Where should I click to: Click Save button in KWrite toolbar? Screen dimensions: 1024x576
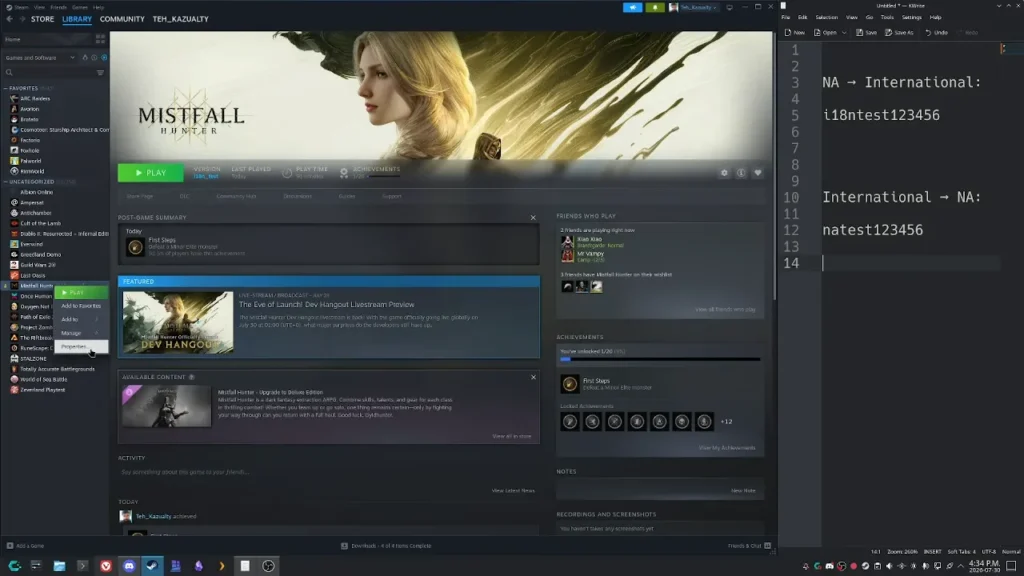click(x=867, y=33)
